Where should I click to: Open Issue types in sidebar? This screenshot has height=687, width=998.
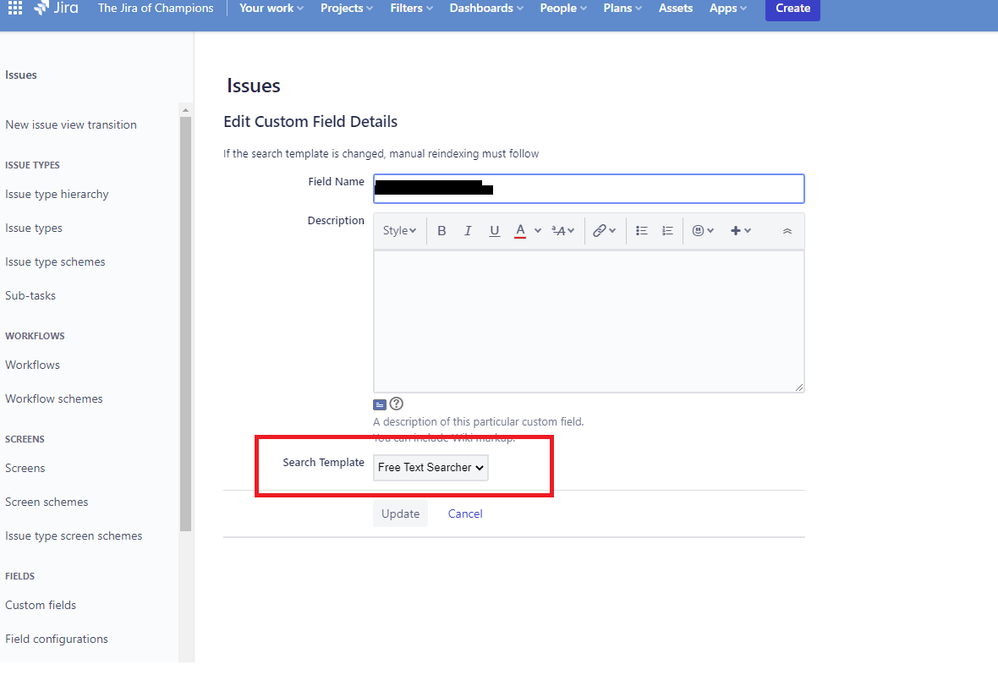tap(34, 228)
